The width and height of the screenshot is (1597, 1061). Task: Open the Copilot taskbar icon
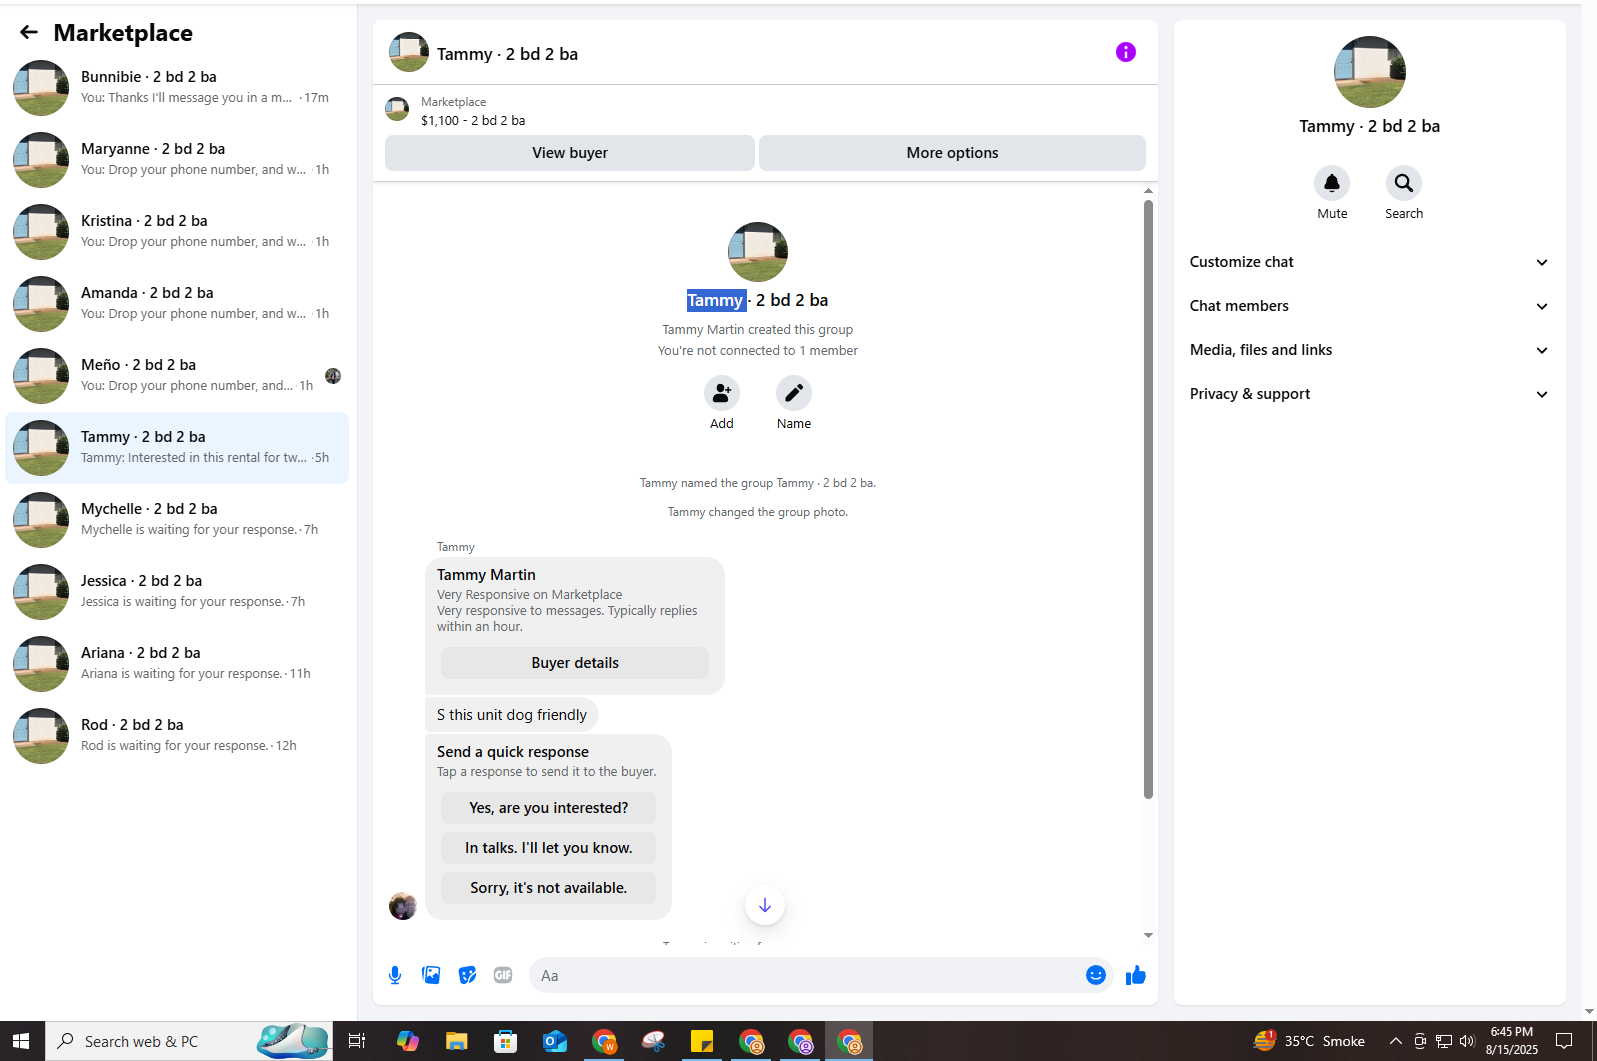(408, 1041)
